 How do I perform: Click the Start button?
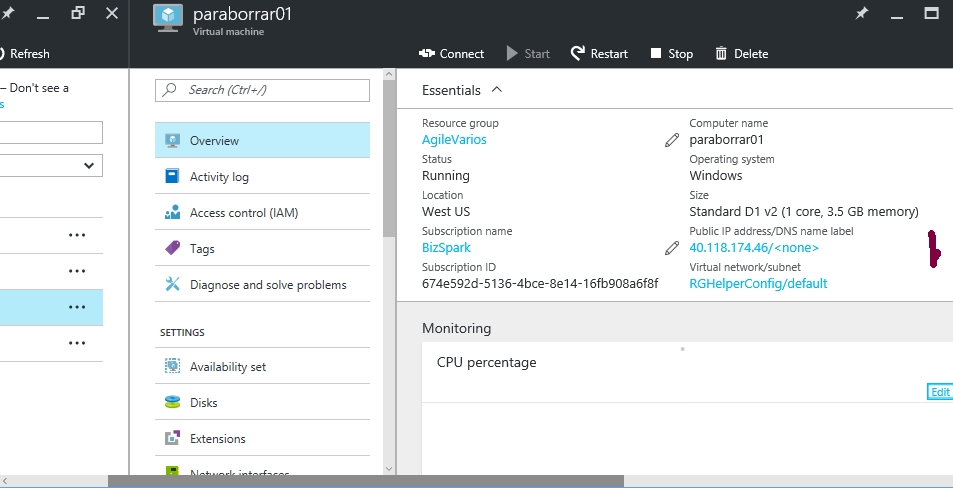[x=528, y=53]
